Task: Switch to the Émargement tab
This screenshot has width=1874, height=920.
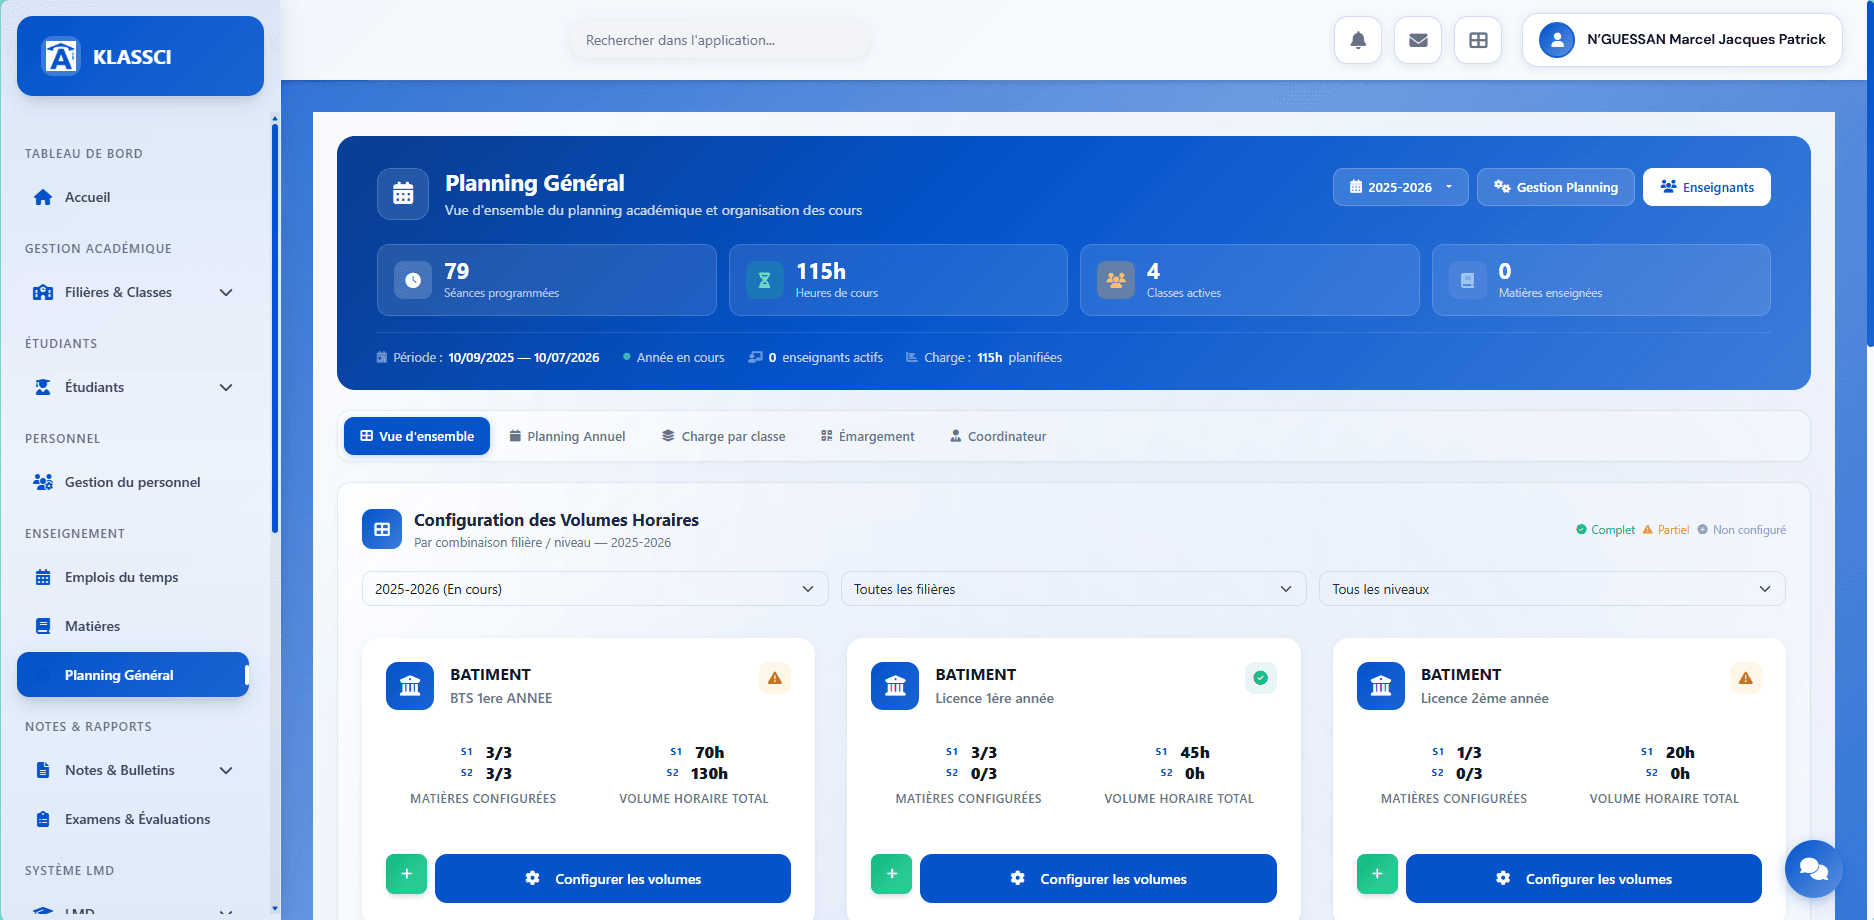Action: click(x=867, y=436)
